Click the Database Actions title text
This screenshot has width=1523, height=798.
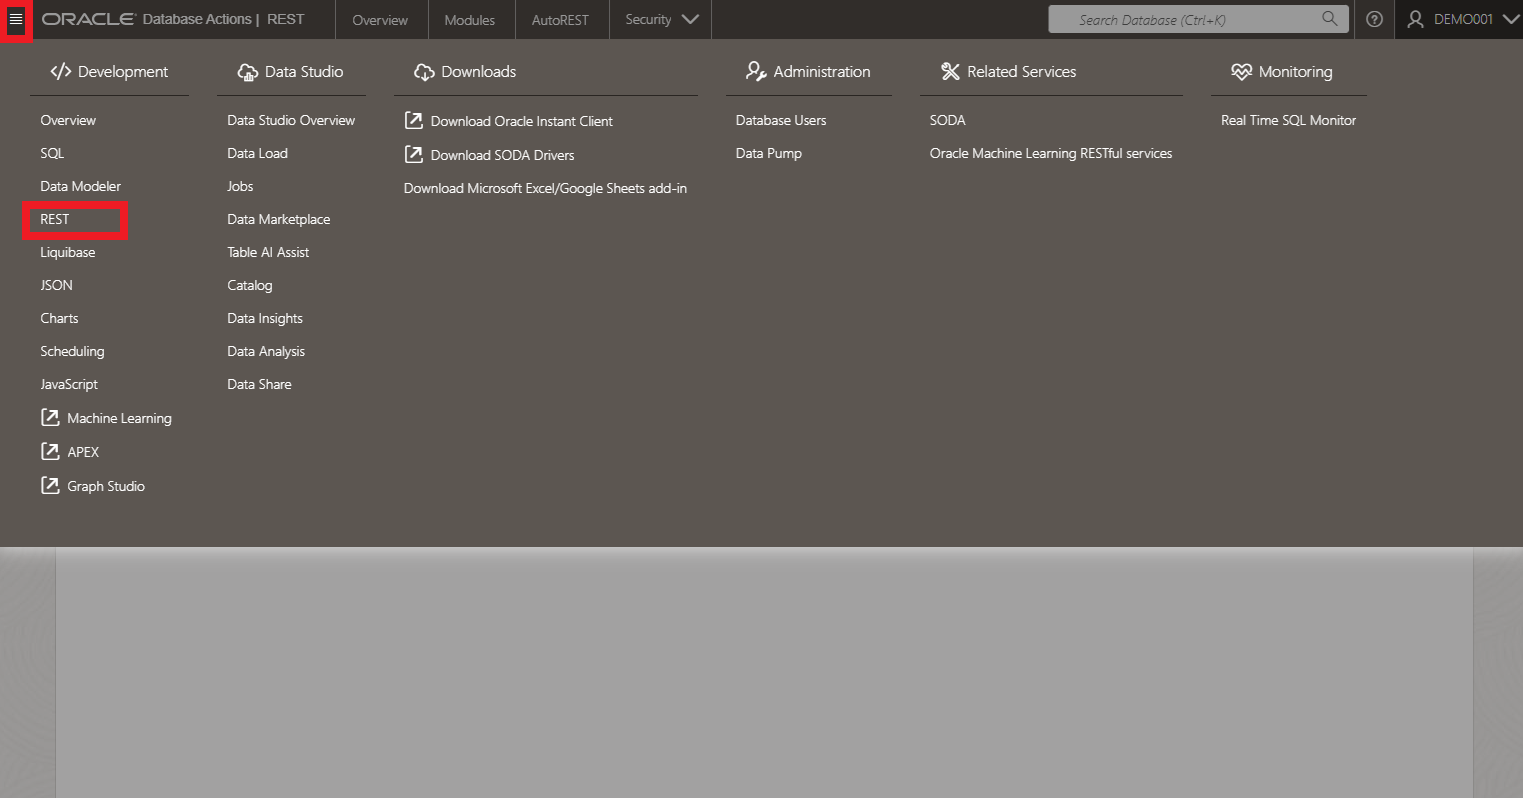tap(197, 19)
